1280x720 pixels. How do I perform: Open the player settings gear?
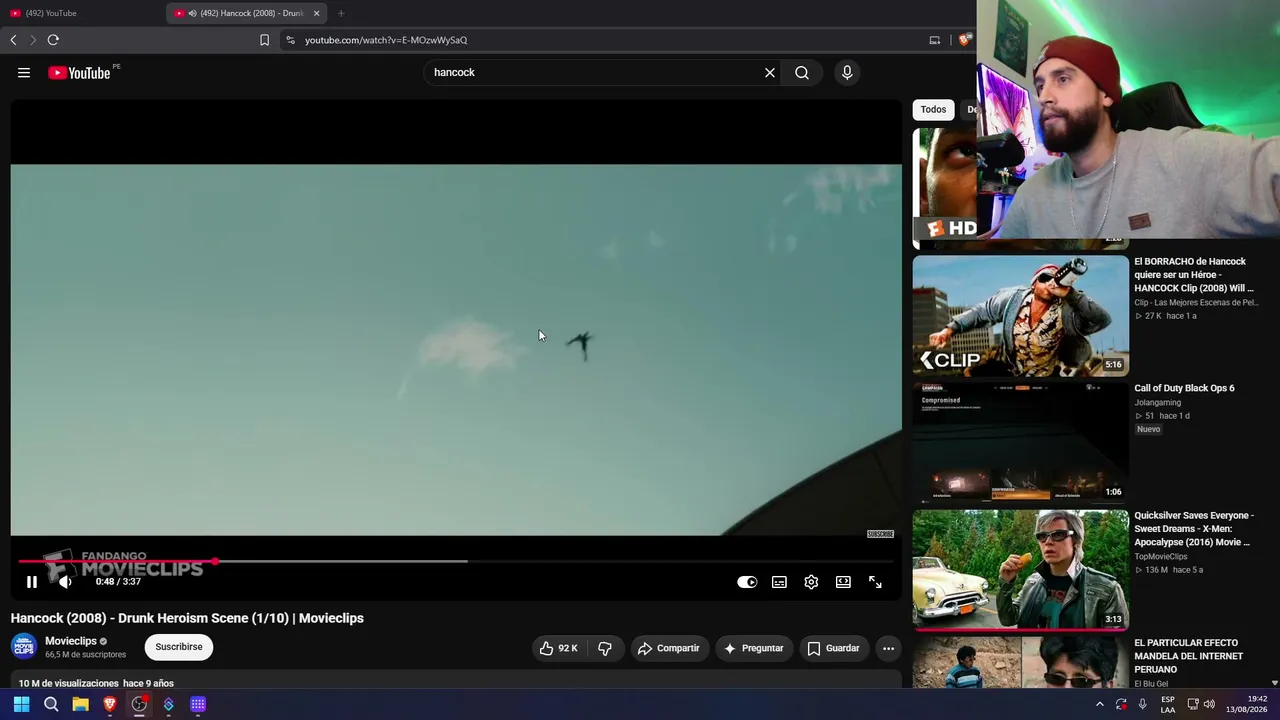click(811, 582)
